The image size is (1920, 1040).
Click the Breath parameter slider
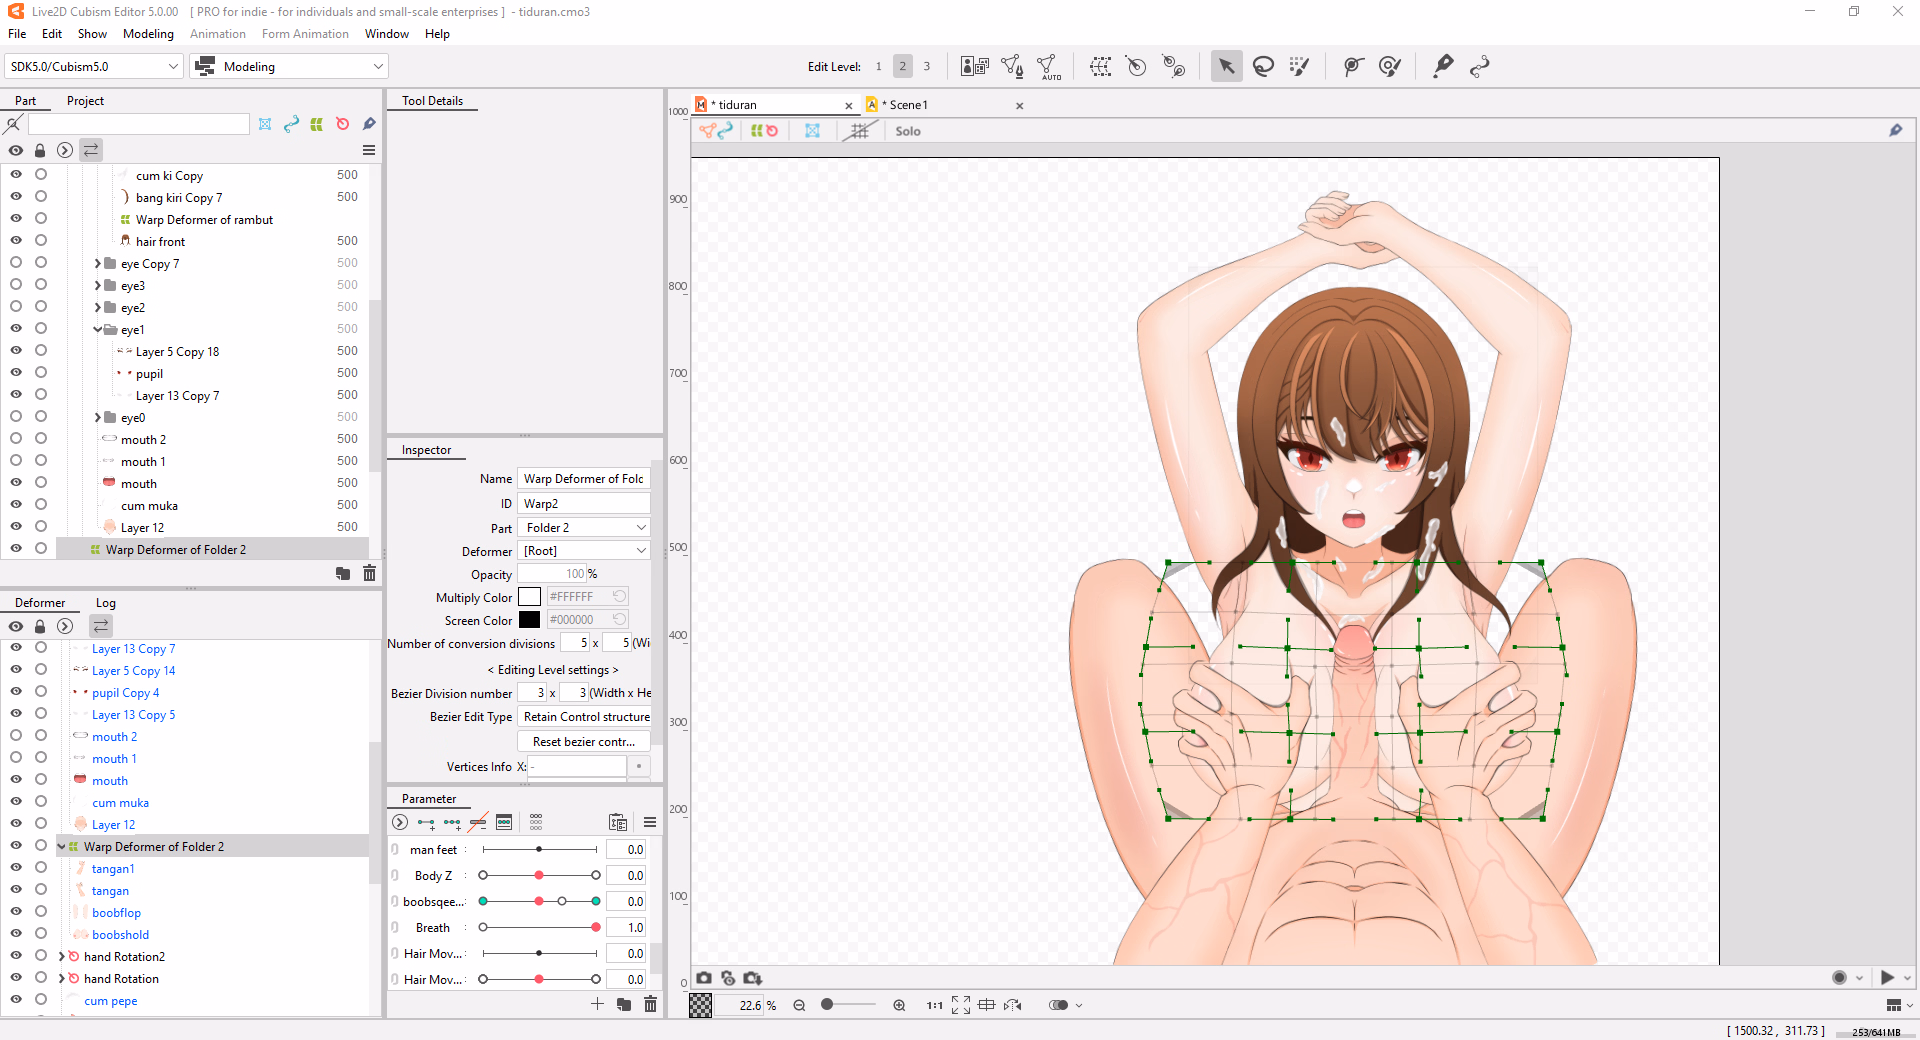539,927
